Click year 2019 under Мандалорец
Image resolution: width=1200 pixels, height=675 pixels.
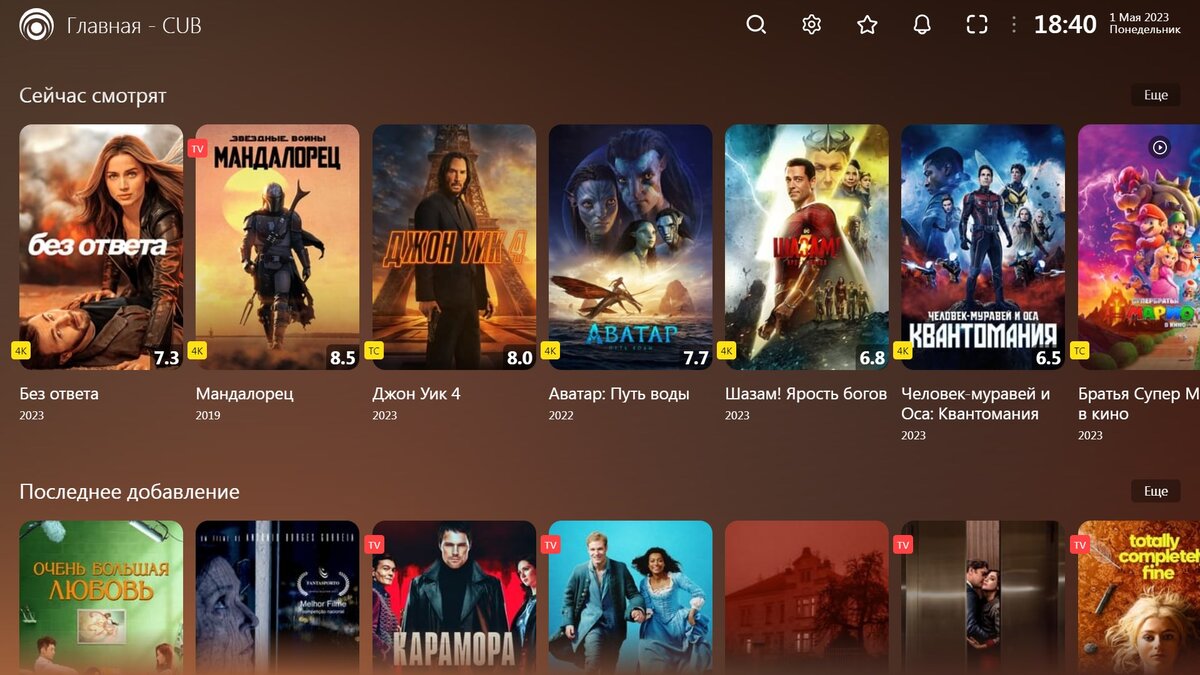click(208, 416)
